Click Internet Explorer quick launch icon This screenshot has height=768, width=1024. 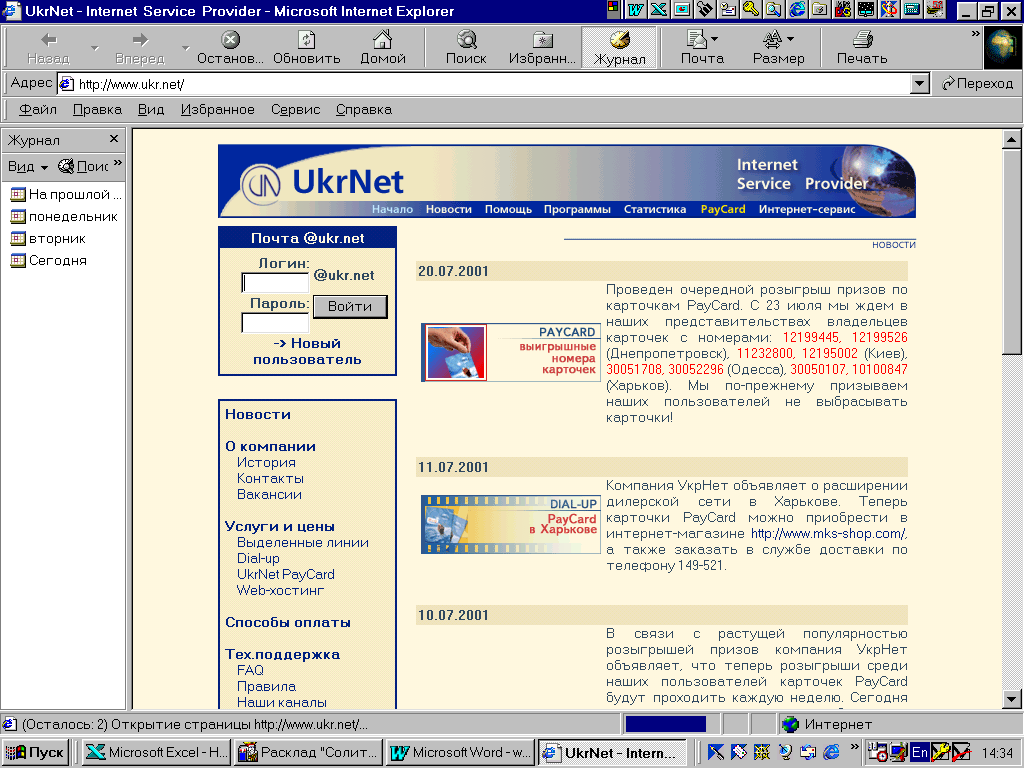pyautogui.click(x=831, y=752)
